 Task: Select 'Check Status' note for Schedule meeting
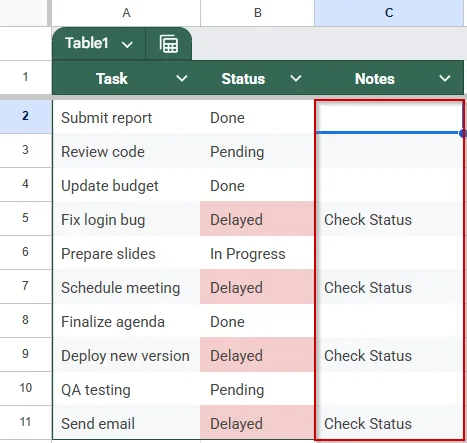coord(389,287)
